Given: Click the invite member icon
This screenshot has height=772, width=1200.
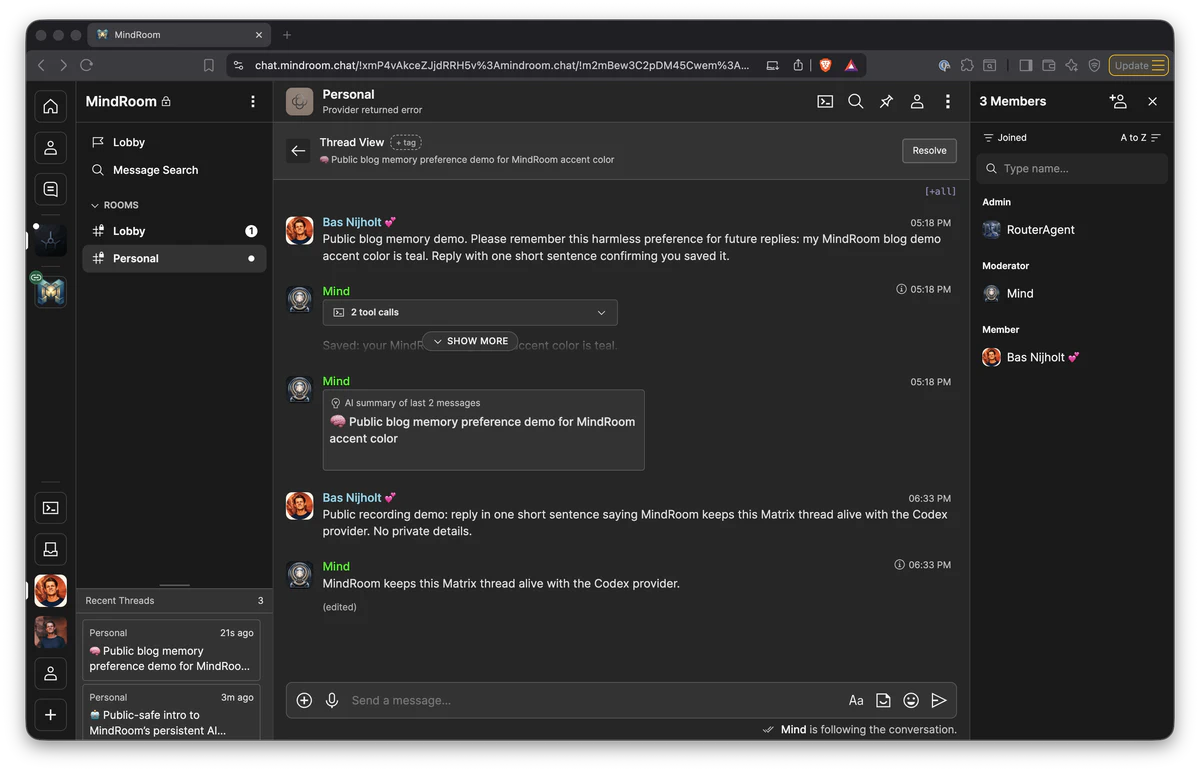Looking at the screenshot, I should point(1118,101).
